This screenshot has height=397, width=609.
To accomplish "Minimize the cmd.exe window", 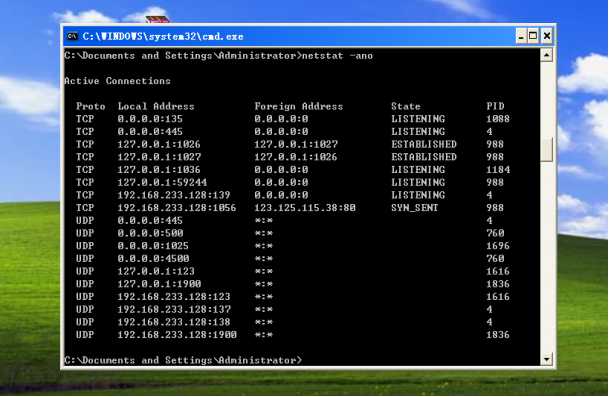I will pos(522,36).
